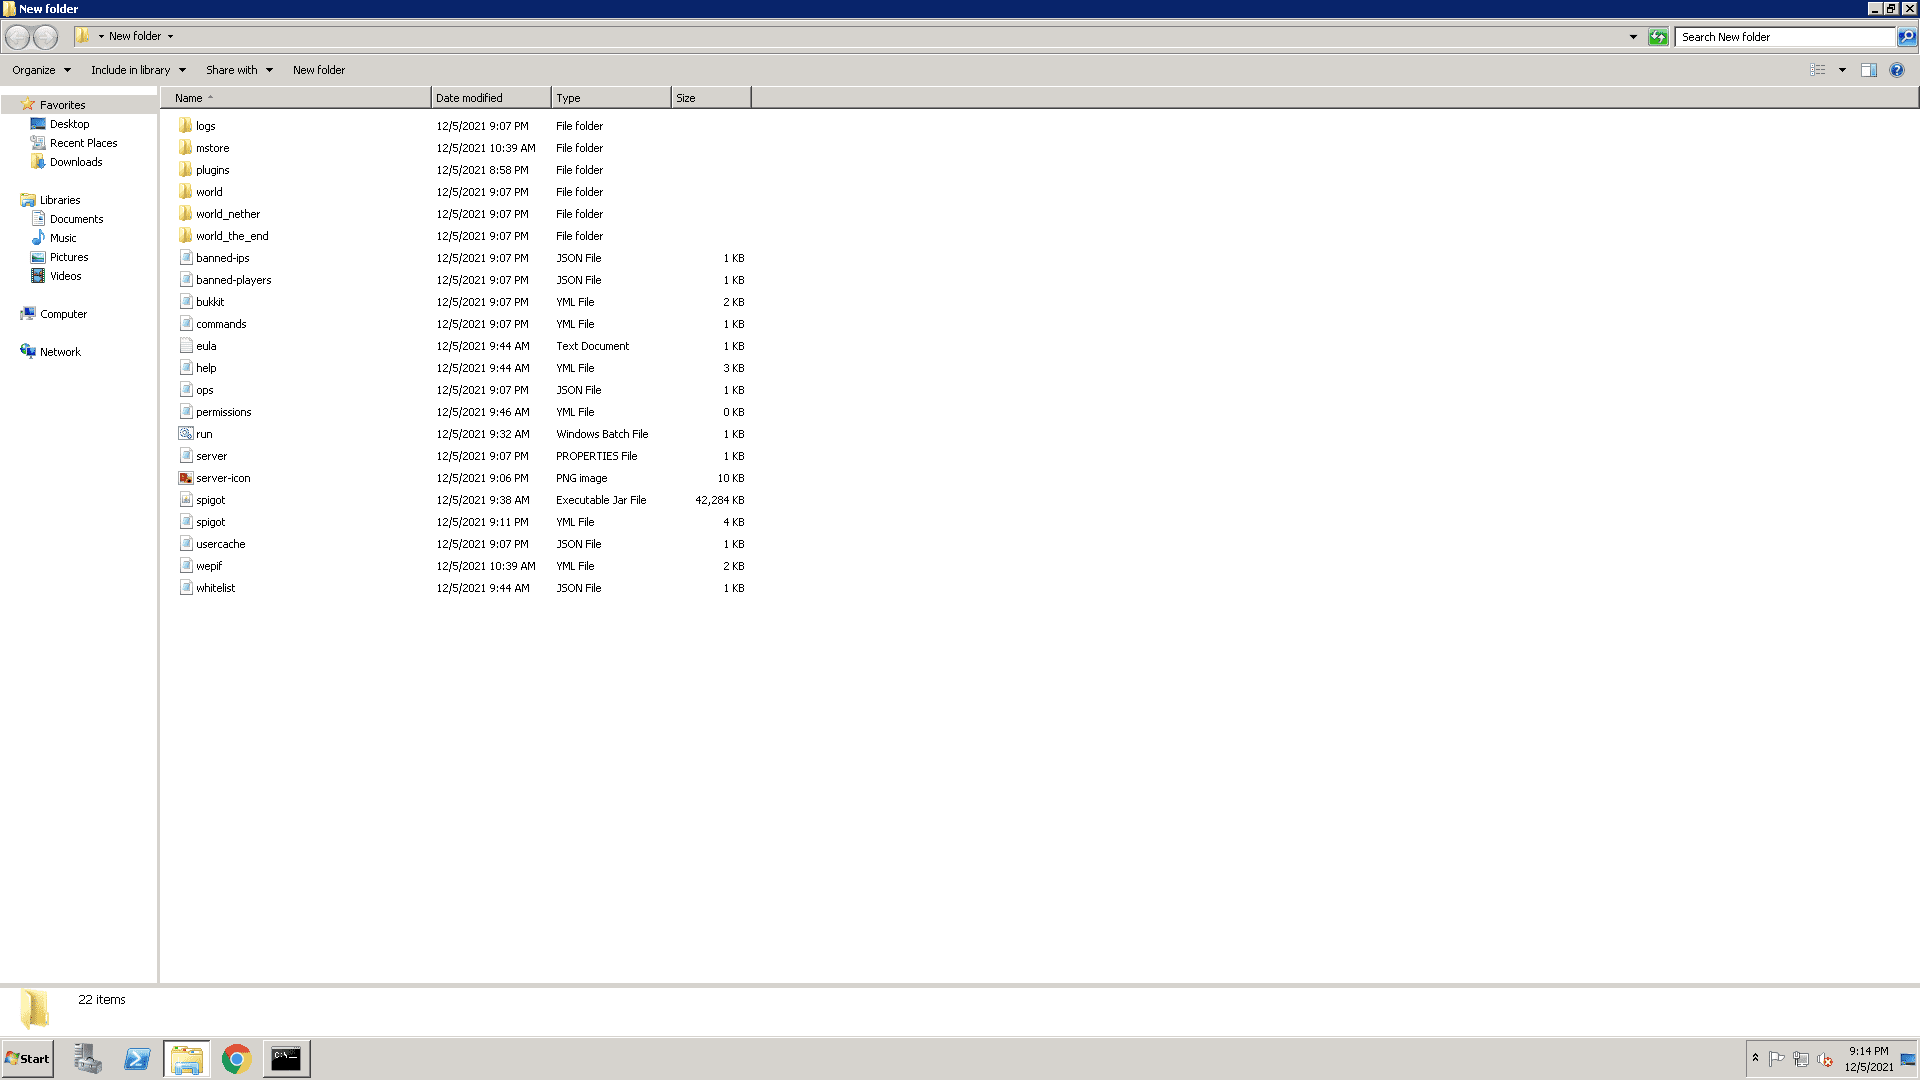Open the Organize dropdown menu
Viewport: 1920px width, 1080px height.
41,70
